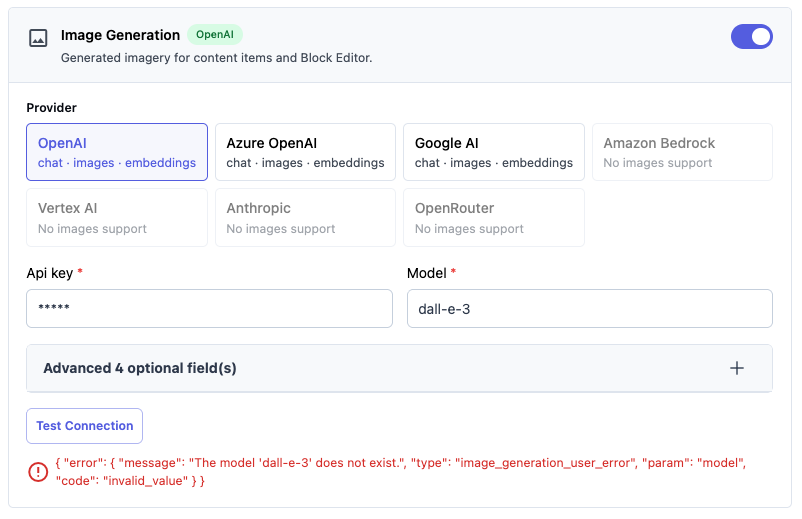Click the red error alert icon
The width and height of the screenshot is (802, 519).
[38, 471]
